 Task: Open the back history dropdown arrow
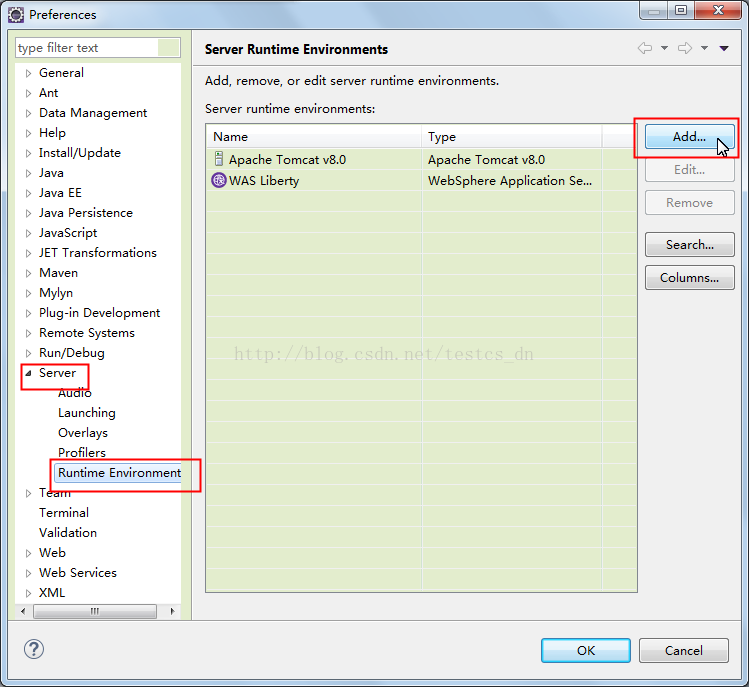[x=664, y=48]
